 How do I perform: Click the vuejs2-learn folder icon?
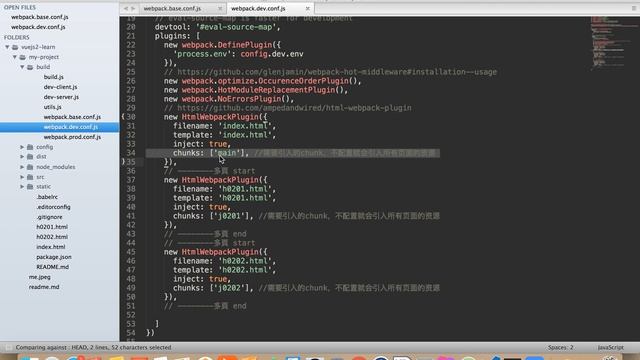(15, 47)
